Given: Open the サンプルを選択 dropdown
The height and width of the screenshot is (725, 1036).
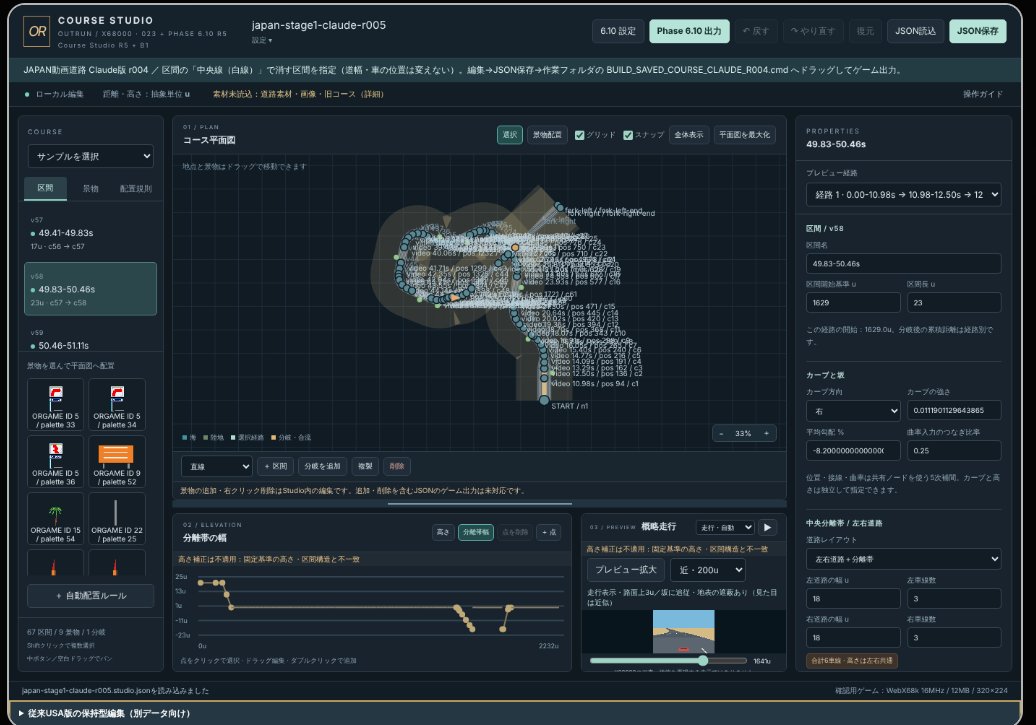Looking at the screenshot, I should click(x=91, y=156).
